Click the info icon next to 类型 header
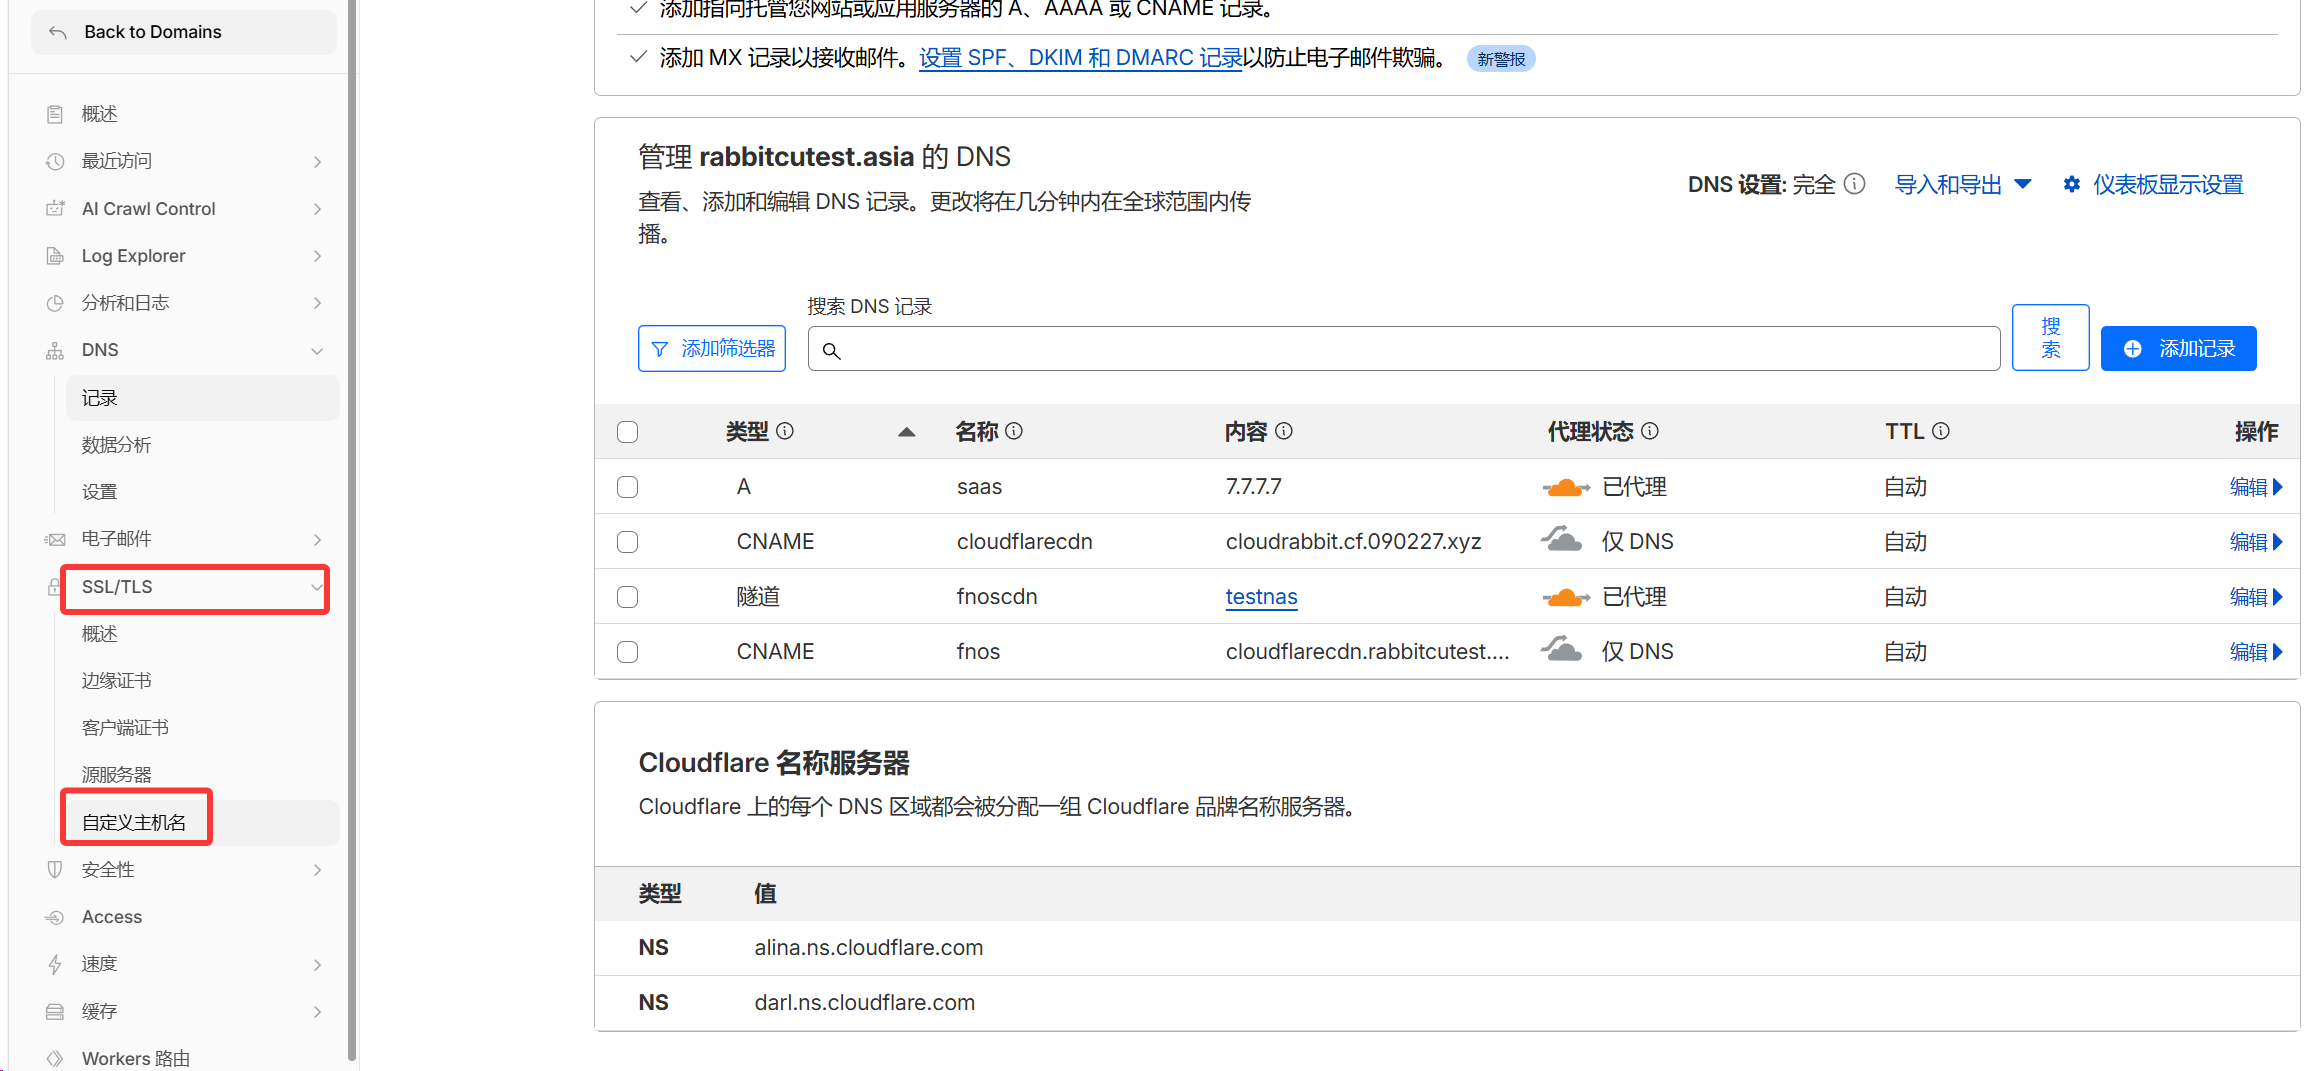Screen dimensions: 2316x1071 click(x=785, y=431)
